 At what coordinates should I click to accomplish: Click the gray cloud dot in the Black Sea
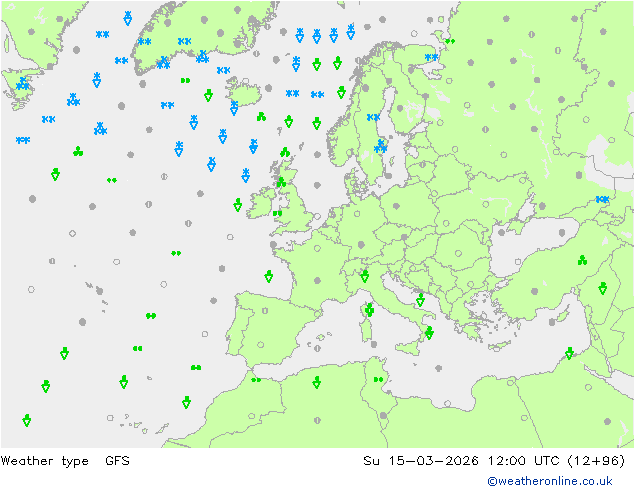pyautogui.click(x=562, y=232)
